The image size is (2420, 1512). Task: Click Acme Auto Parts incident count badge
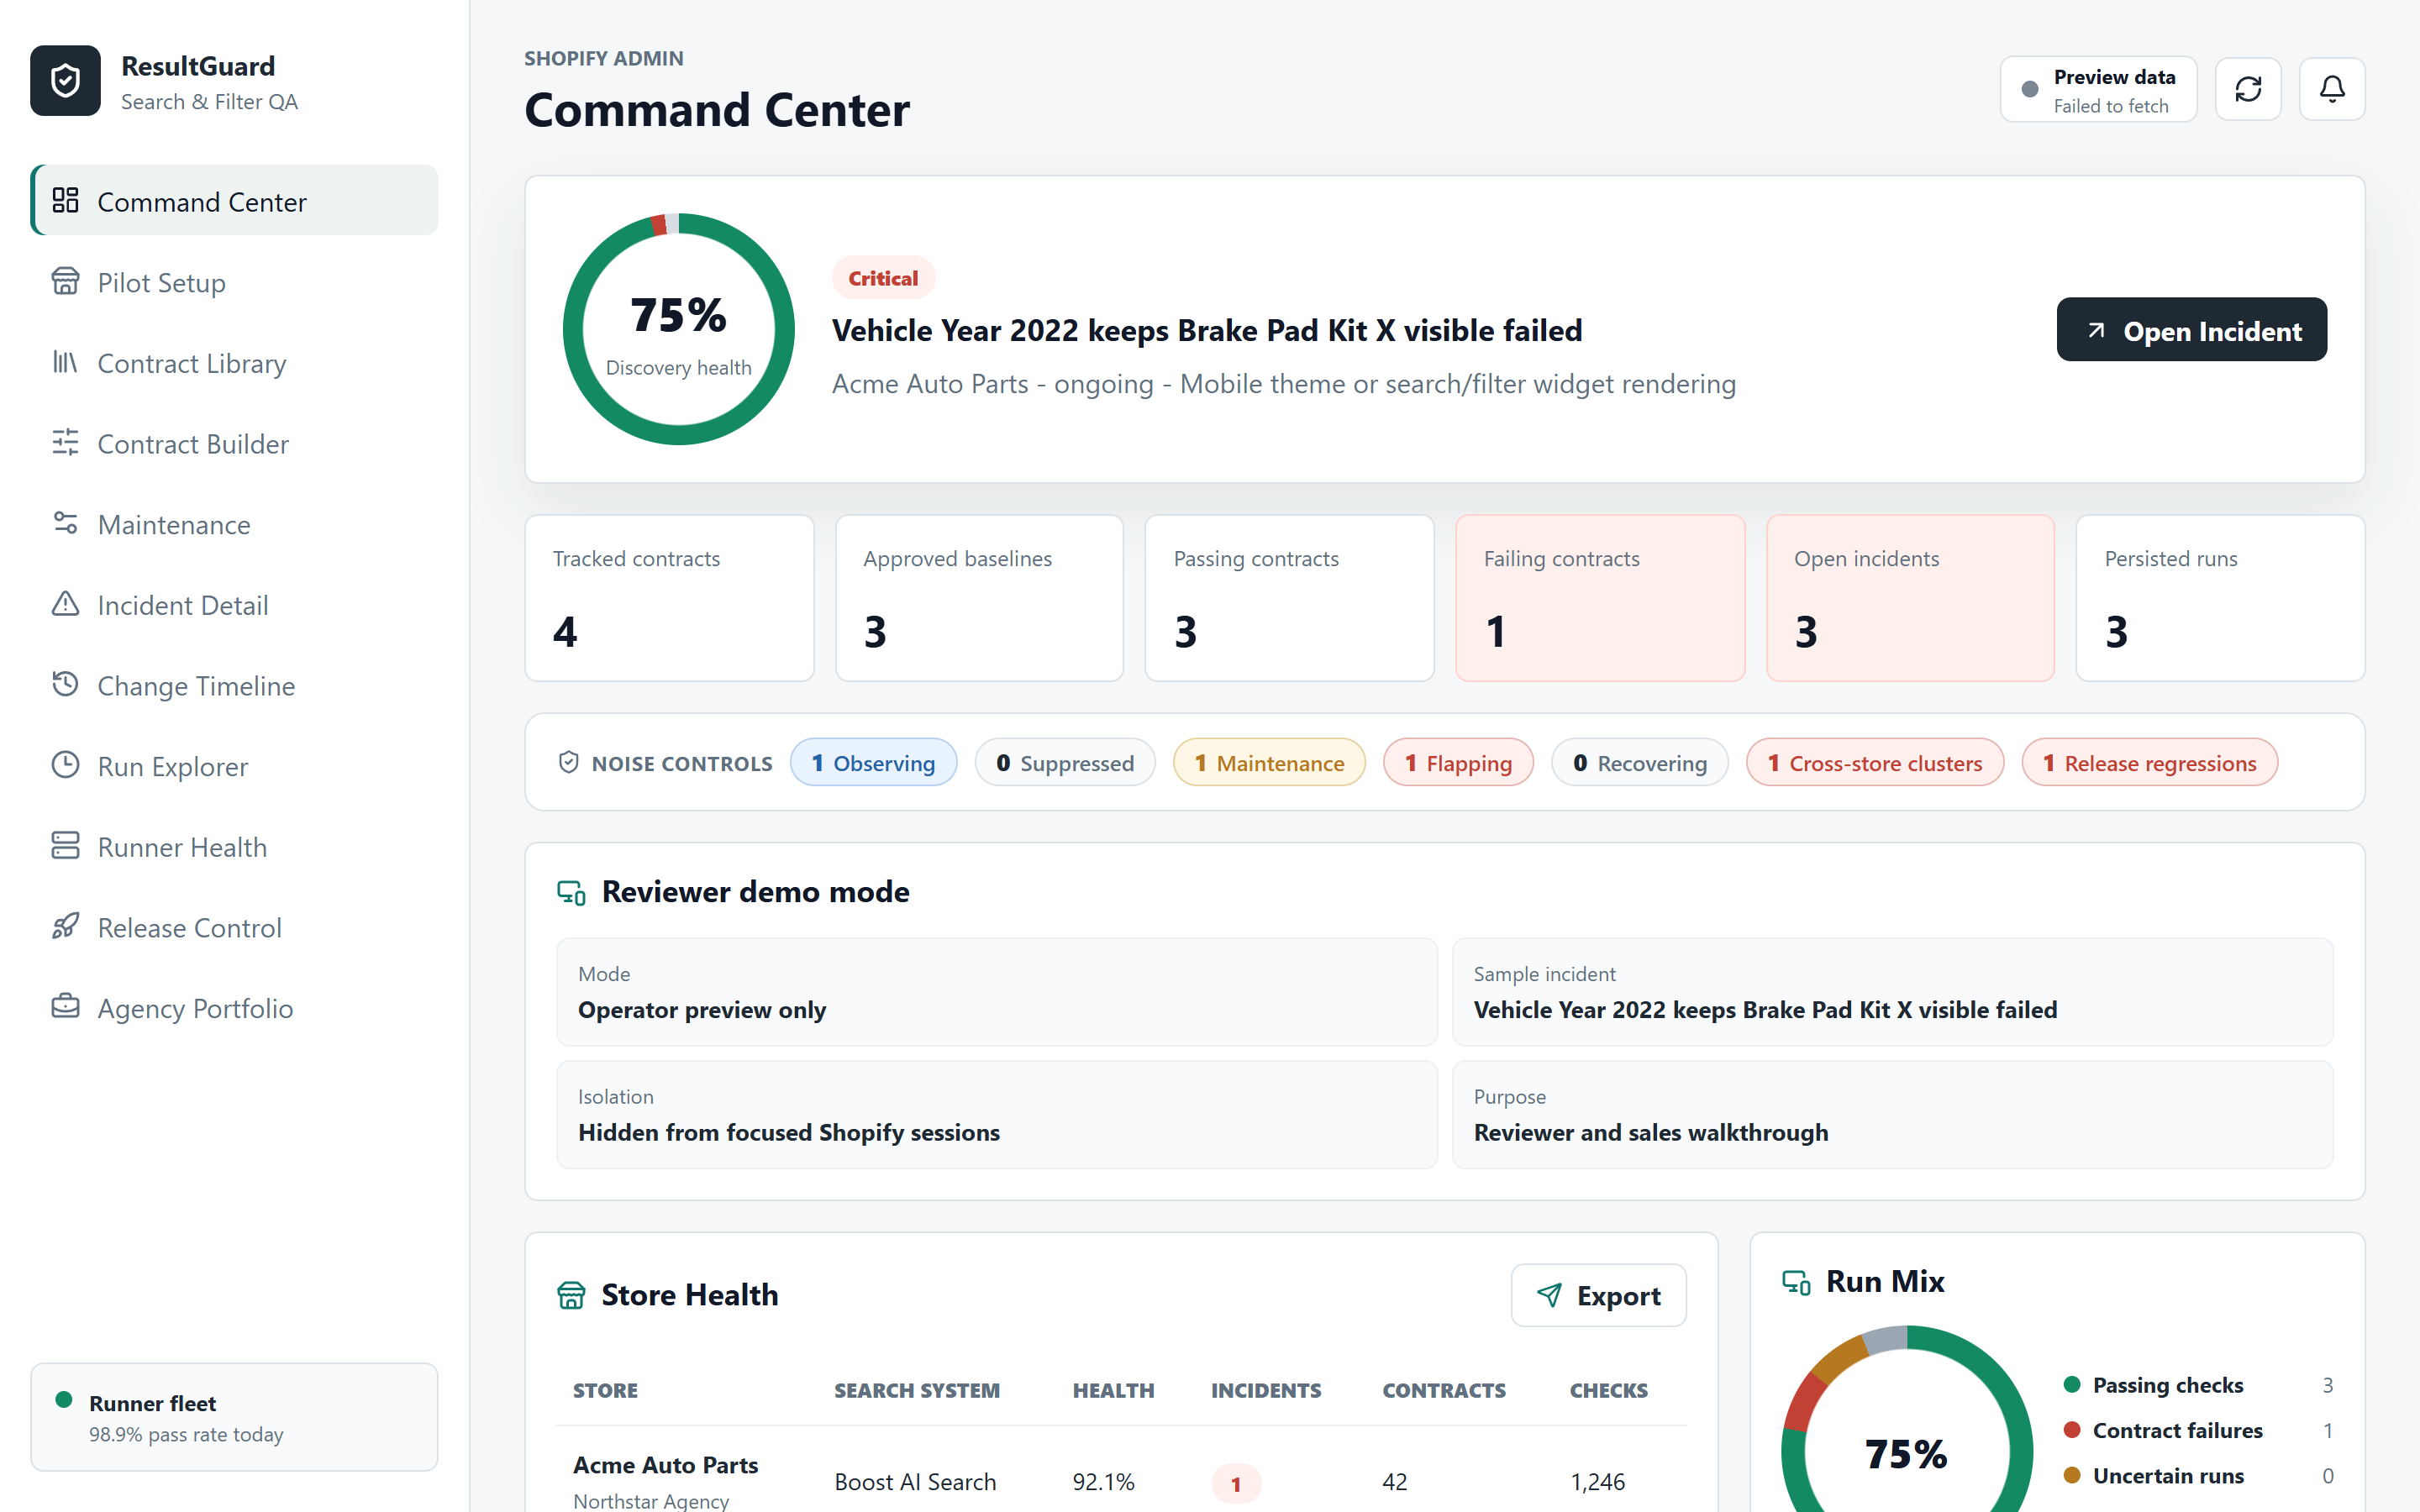tap(1235, 1483)
